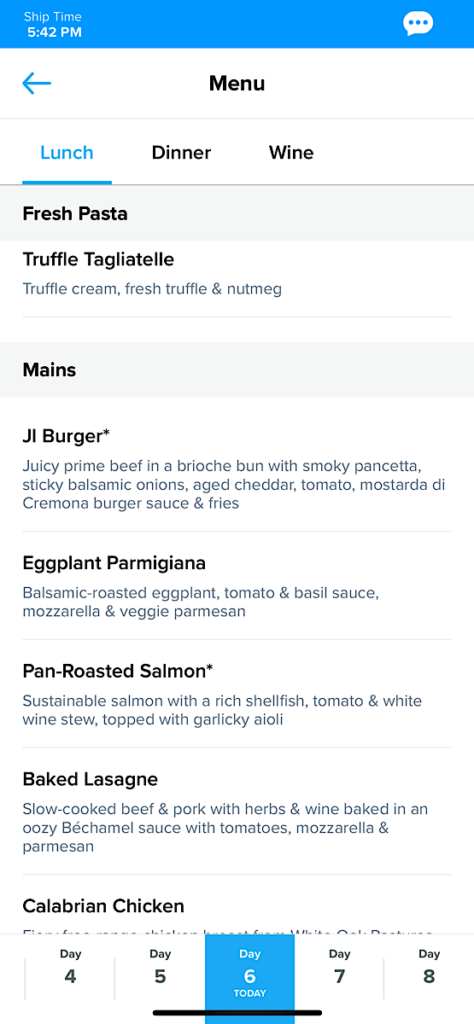Viewport: 474px width, 1024px height.
Task: Tap the Mains section header
Action: tap(237, 370)
